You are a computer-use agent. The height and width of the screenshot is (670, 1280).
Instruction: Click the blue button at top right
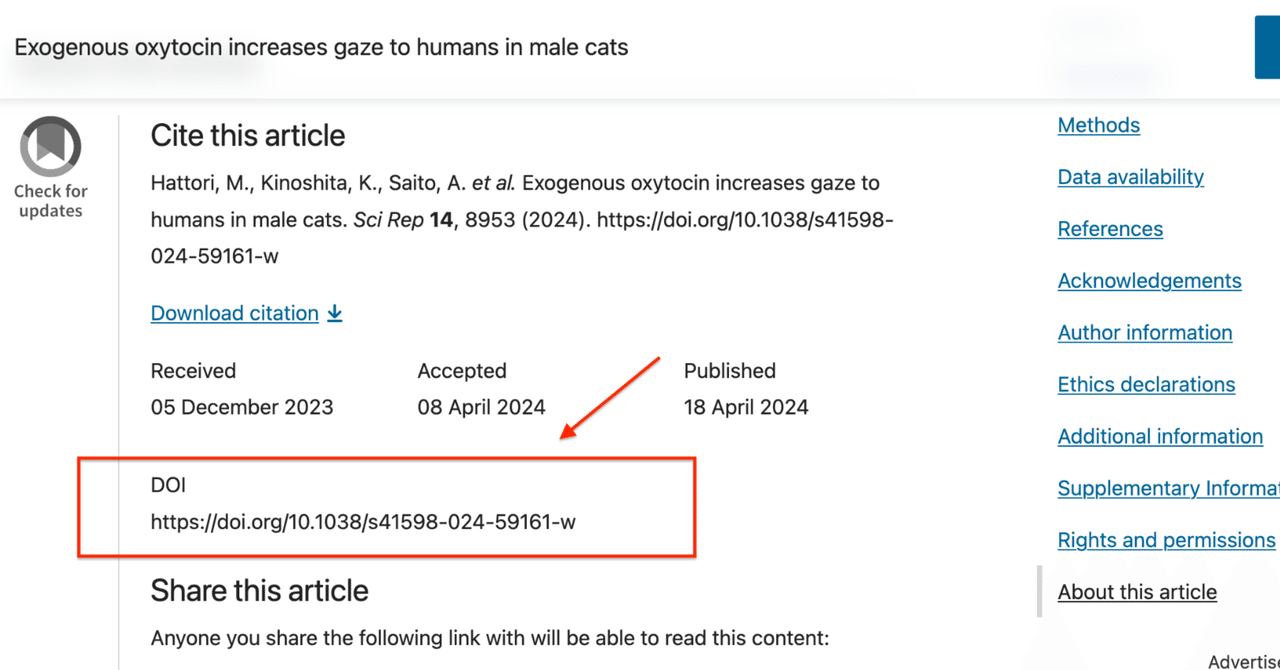(1267, 47)
